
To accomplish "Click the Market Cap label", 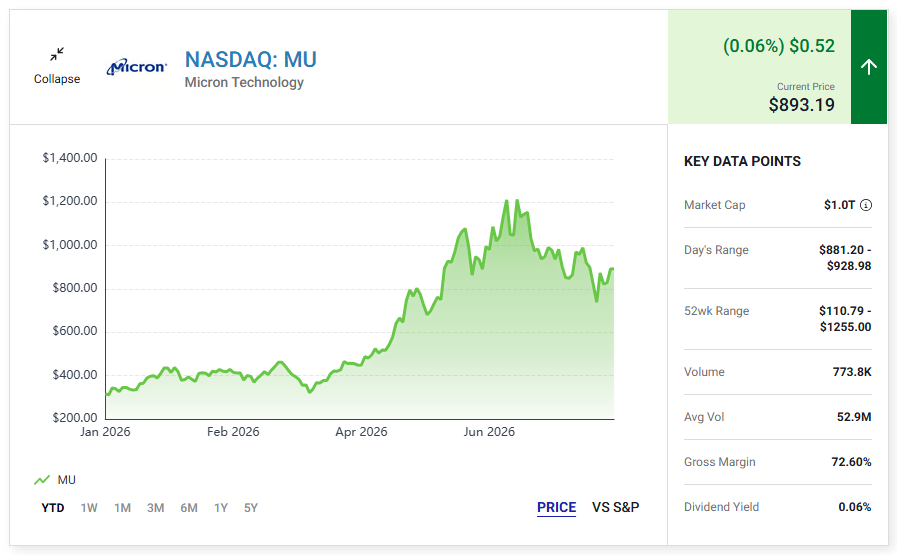I will (715, 205).
